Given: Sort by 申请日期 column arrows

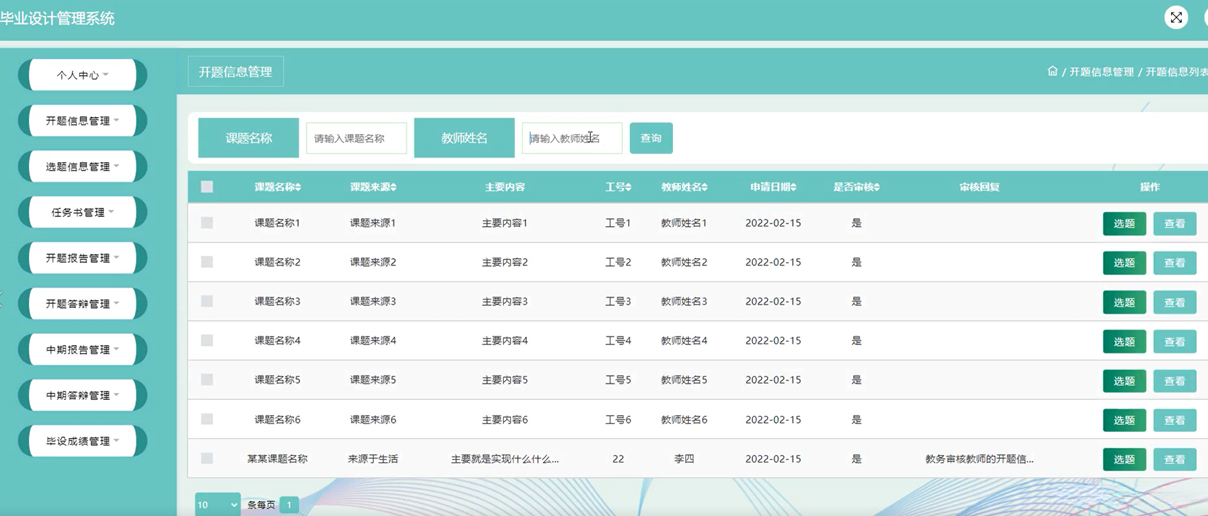Looking at the screenshot, I should coord(795,187).
